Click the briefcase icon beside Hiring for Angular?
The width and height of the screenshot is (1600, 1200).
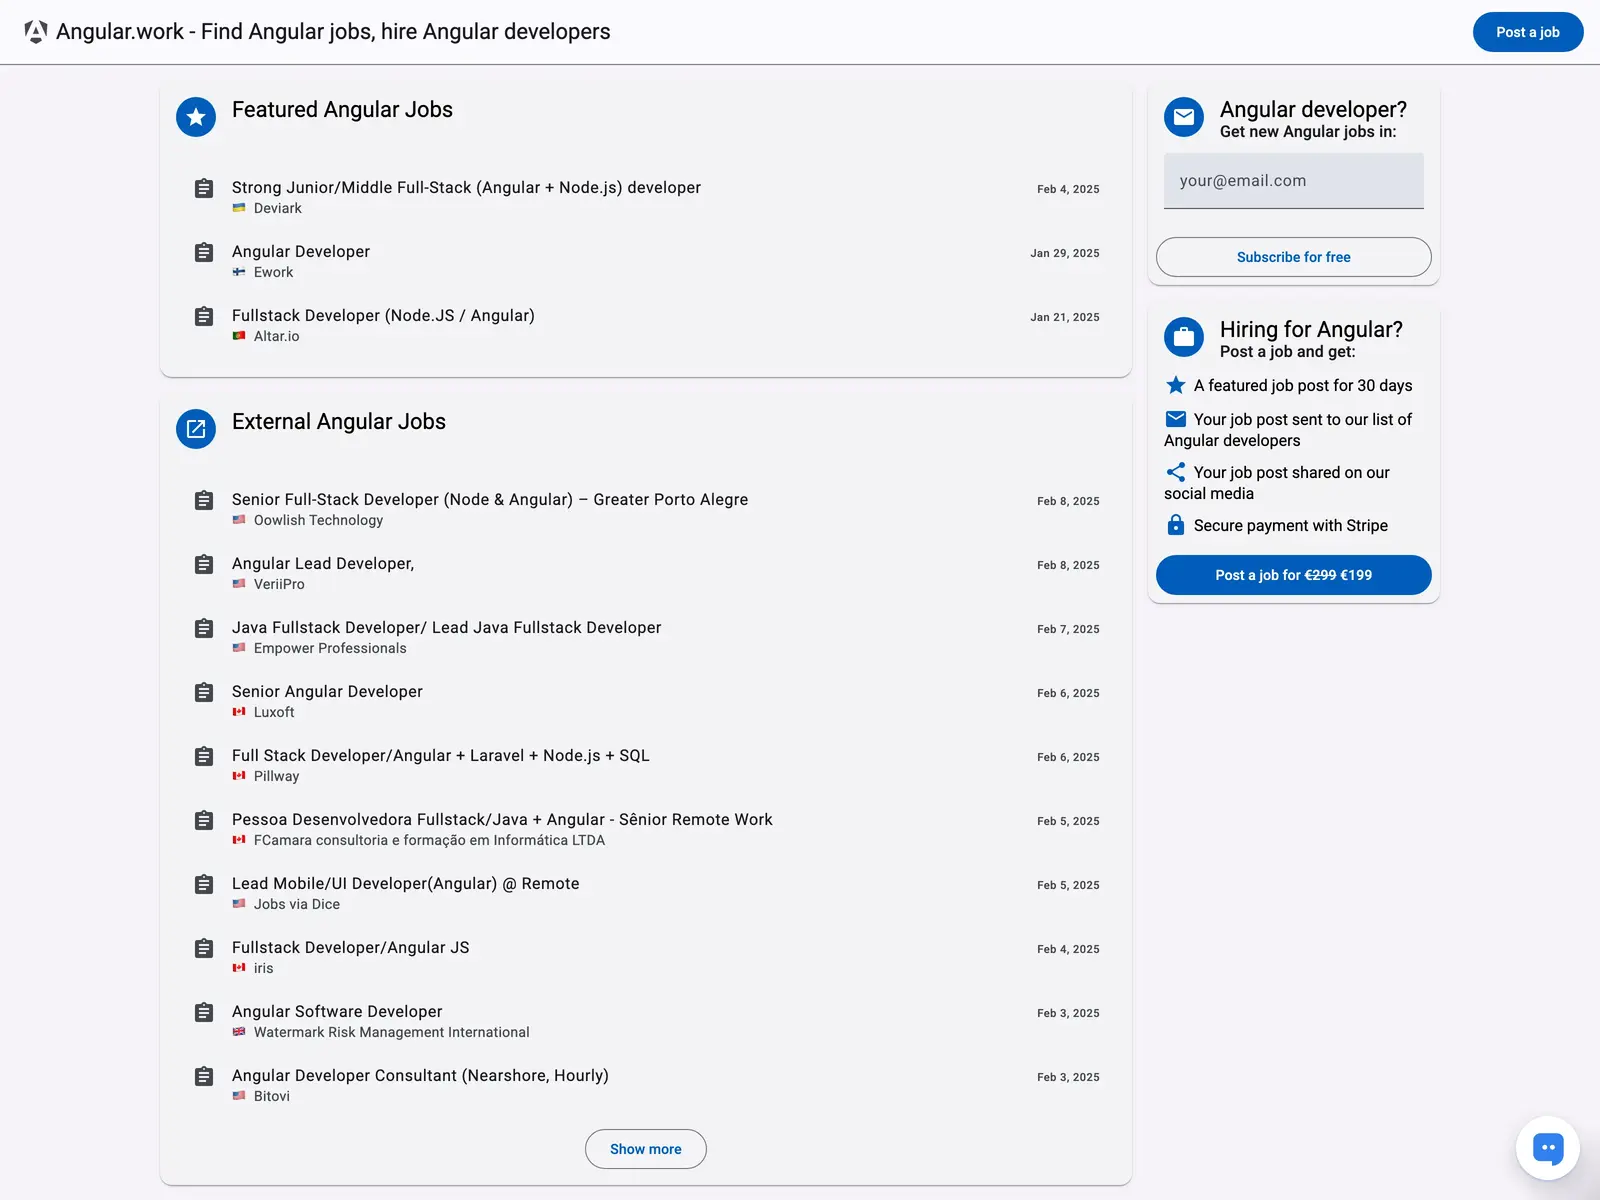coord(1184,337)
